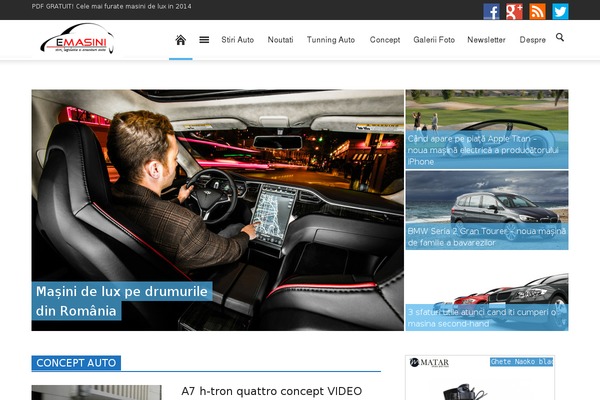Open the MATAR advertisement banner

[480, 378]
